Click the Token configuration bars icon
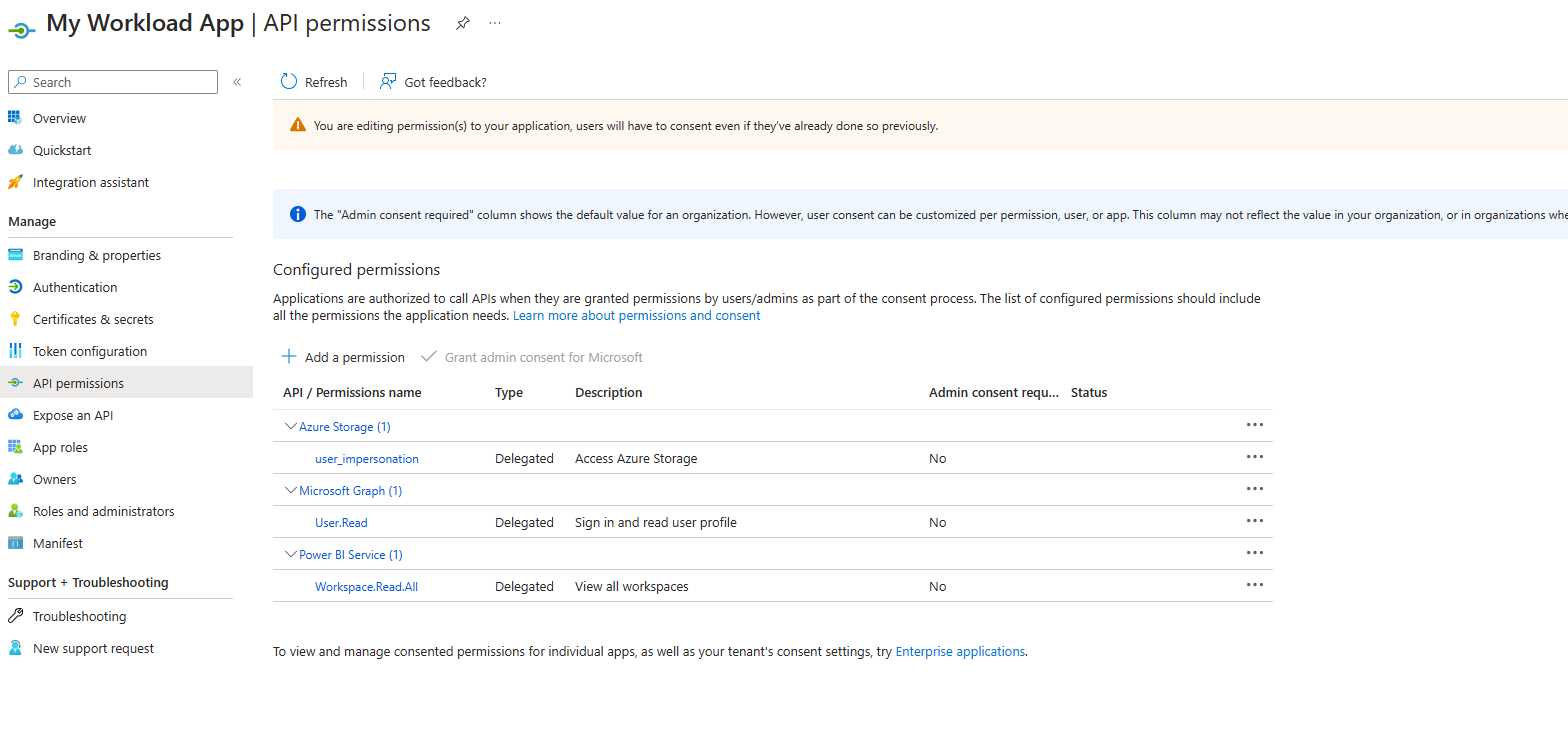Screen dimensions: 1568x730 15,351
